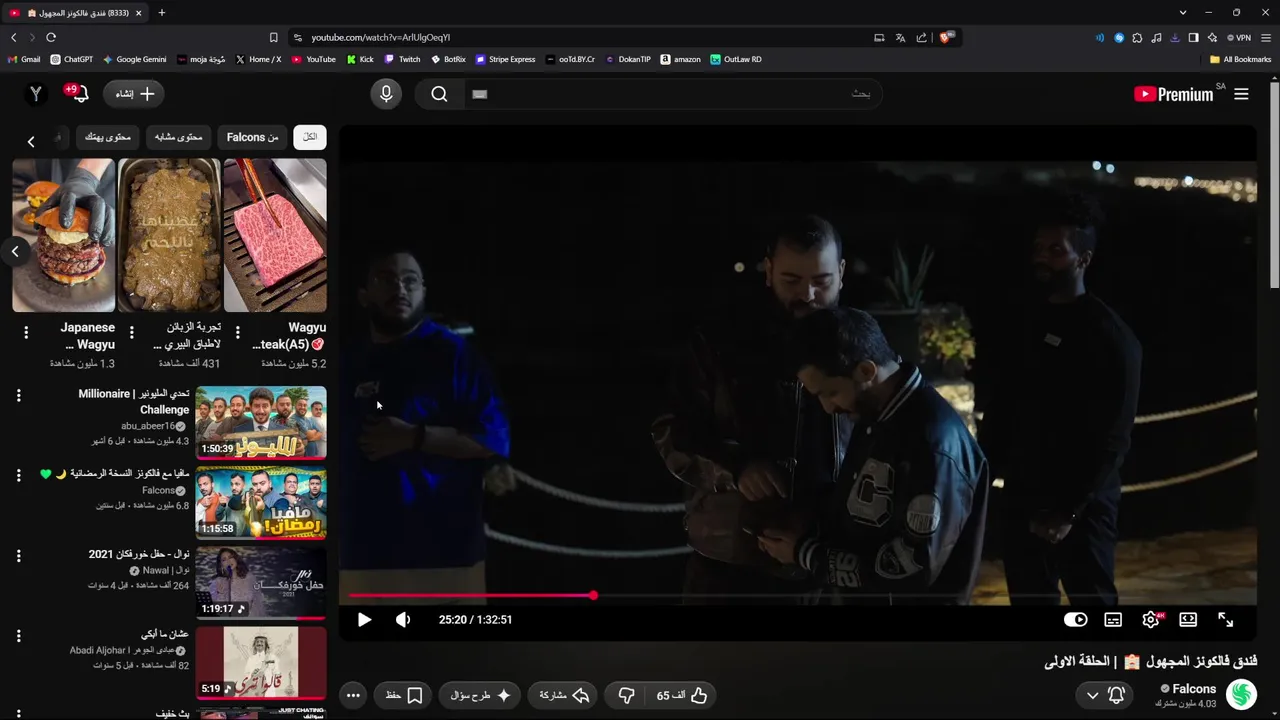This screenshot has height=720, width=1280.
Task: Toggle the autoplay switch in player controls
Action: point(1075,620)
